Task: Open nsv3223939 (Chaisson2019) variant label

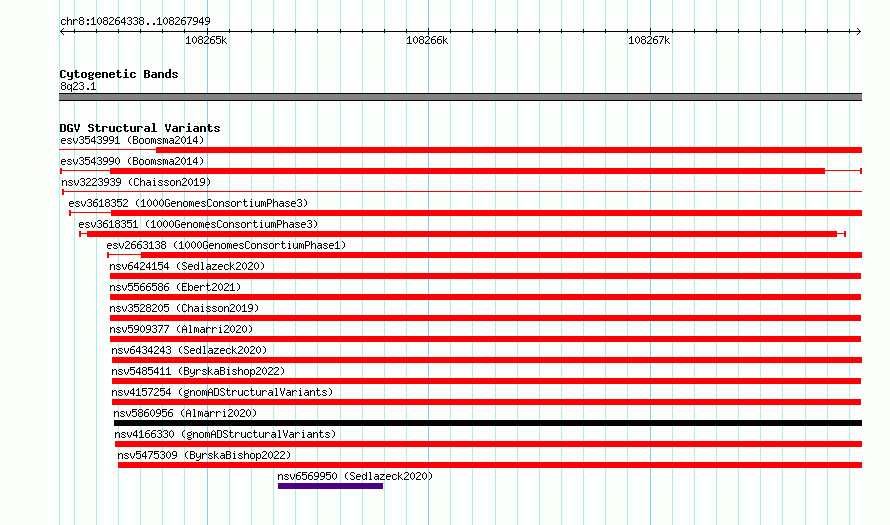Action: (x=136, y=182)
